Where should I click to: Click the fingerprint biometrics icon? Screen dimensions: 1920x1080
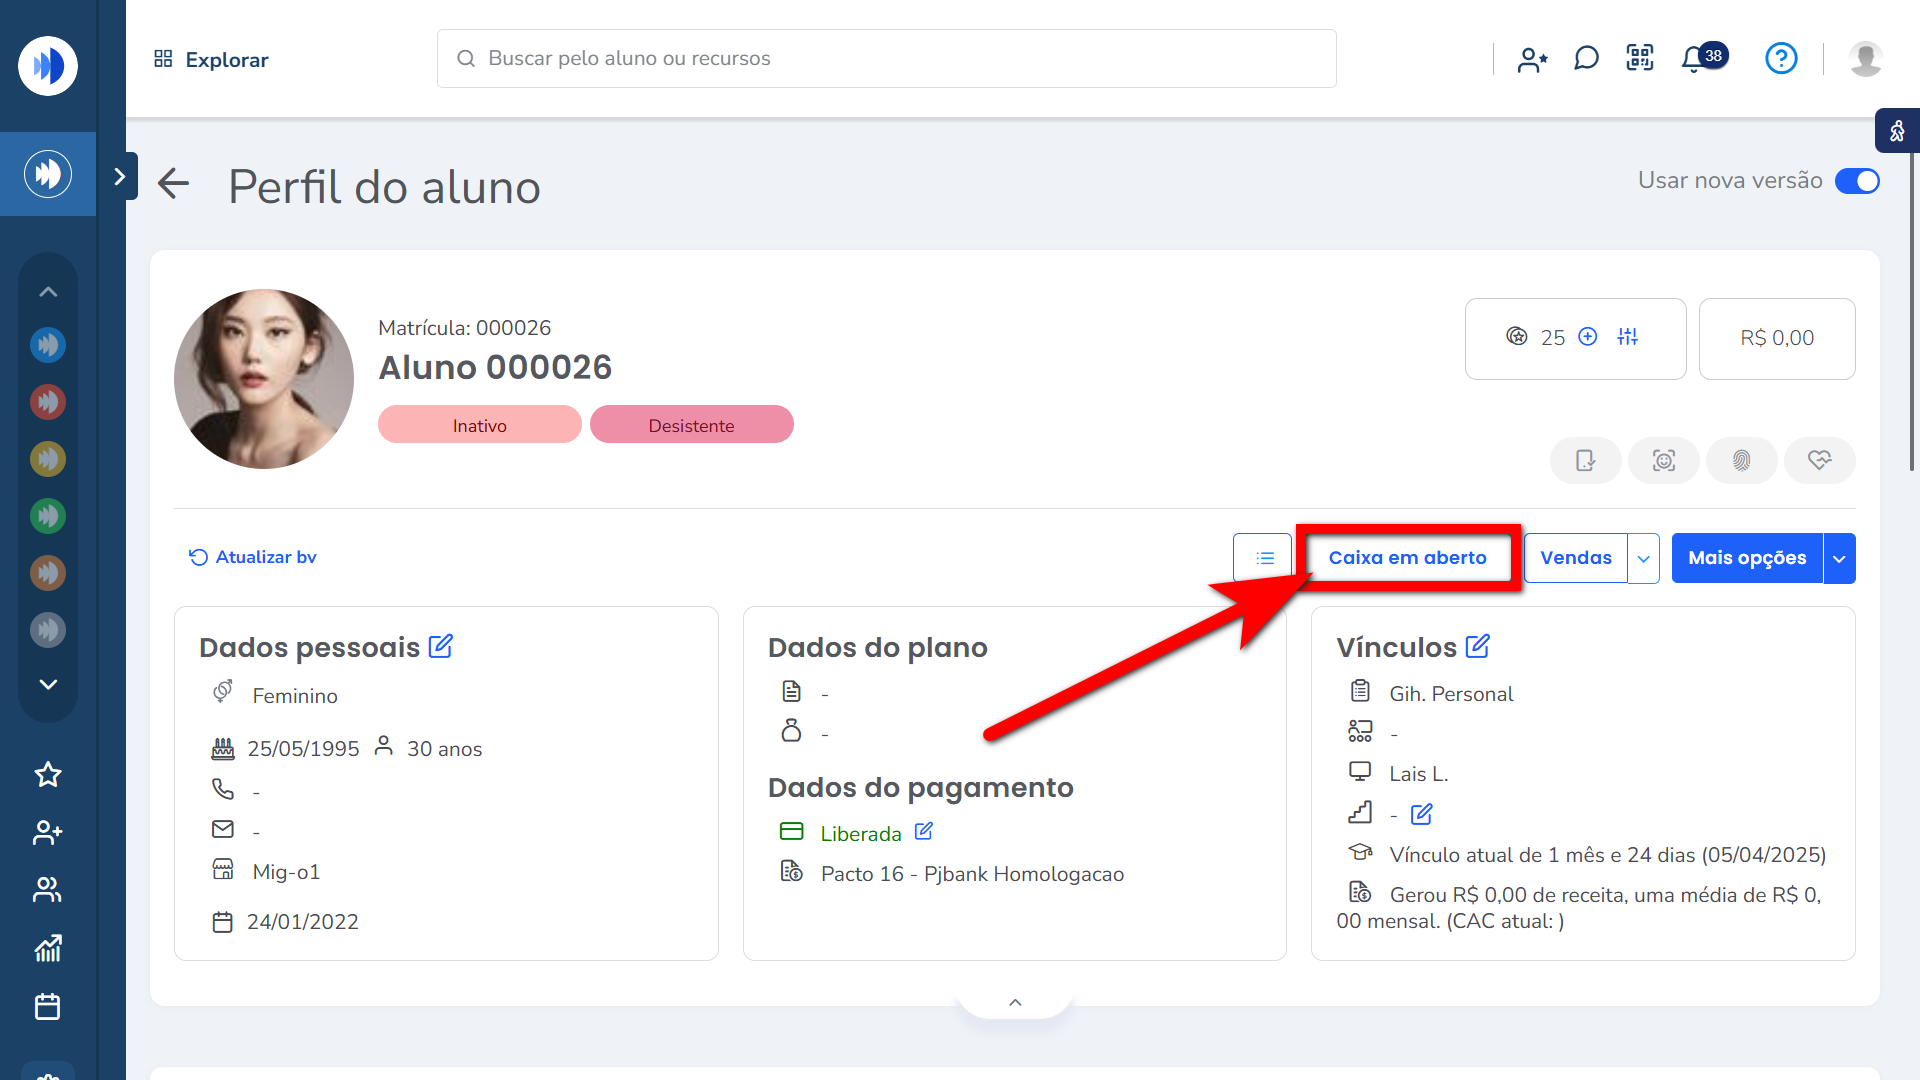coord(1741,460)
